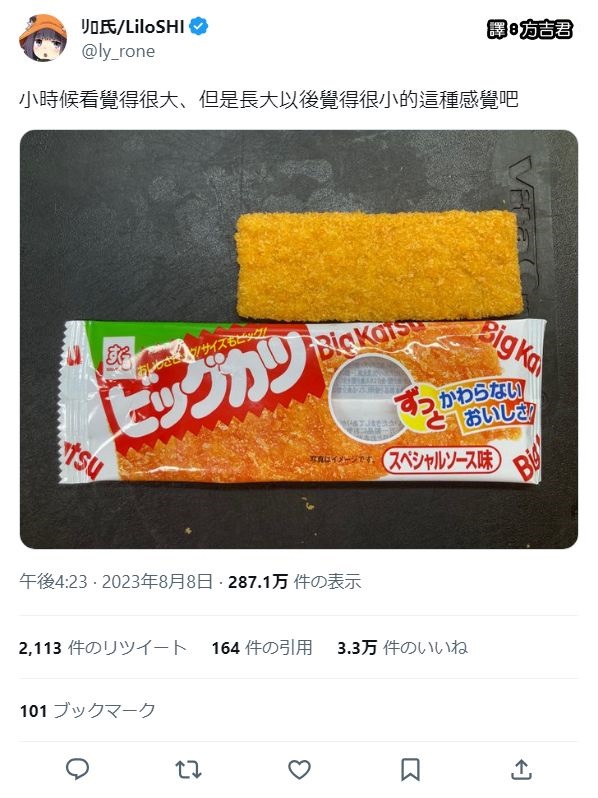Click the blue verified badge
Viewport: 598px width, 798px height.
[198, 26]
